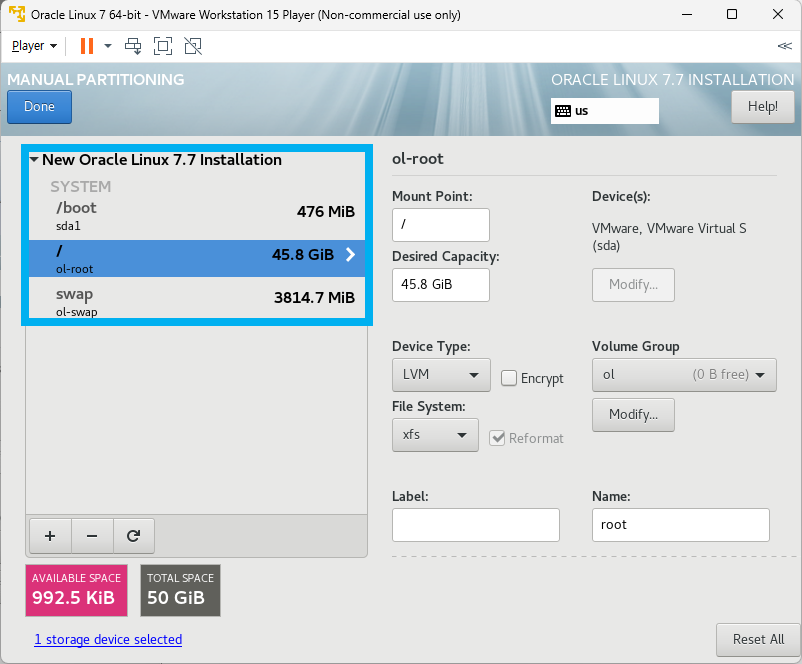This screenshot has width=802, height=664.
Task: Maximize the VMware Player window
Action: (x=732, y=14)
